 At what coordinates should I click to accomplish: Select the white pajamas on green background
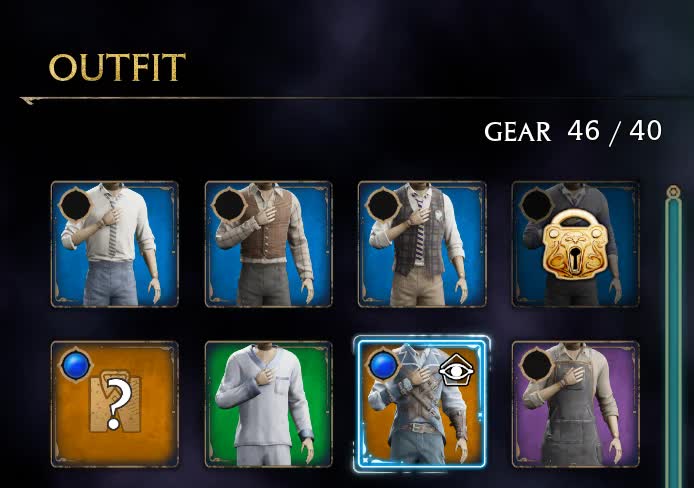tap(269, 404)
